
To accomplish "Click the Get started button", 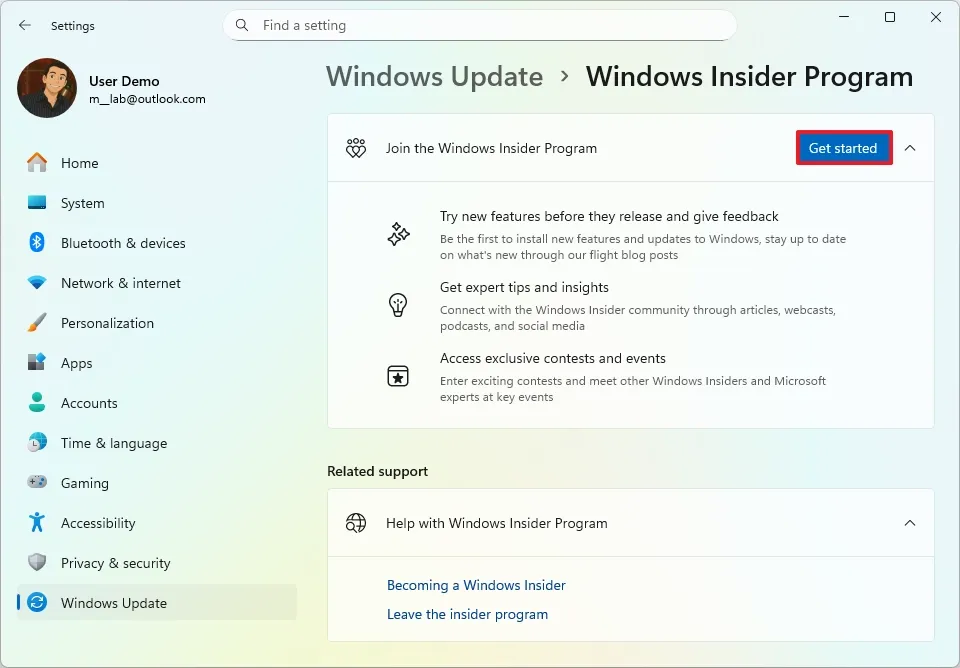I will coord(843,147).
